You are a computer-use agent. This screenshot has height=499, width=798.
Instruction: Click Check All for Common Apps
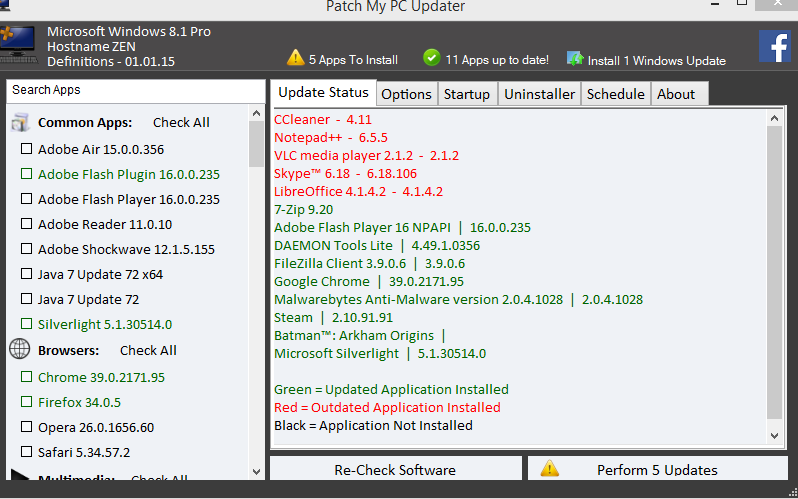[x=181, y=123]
